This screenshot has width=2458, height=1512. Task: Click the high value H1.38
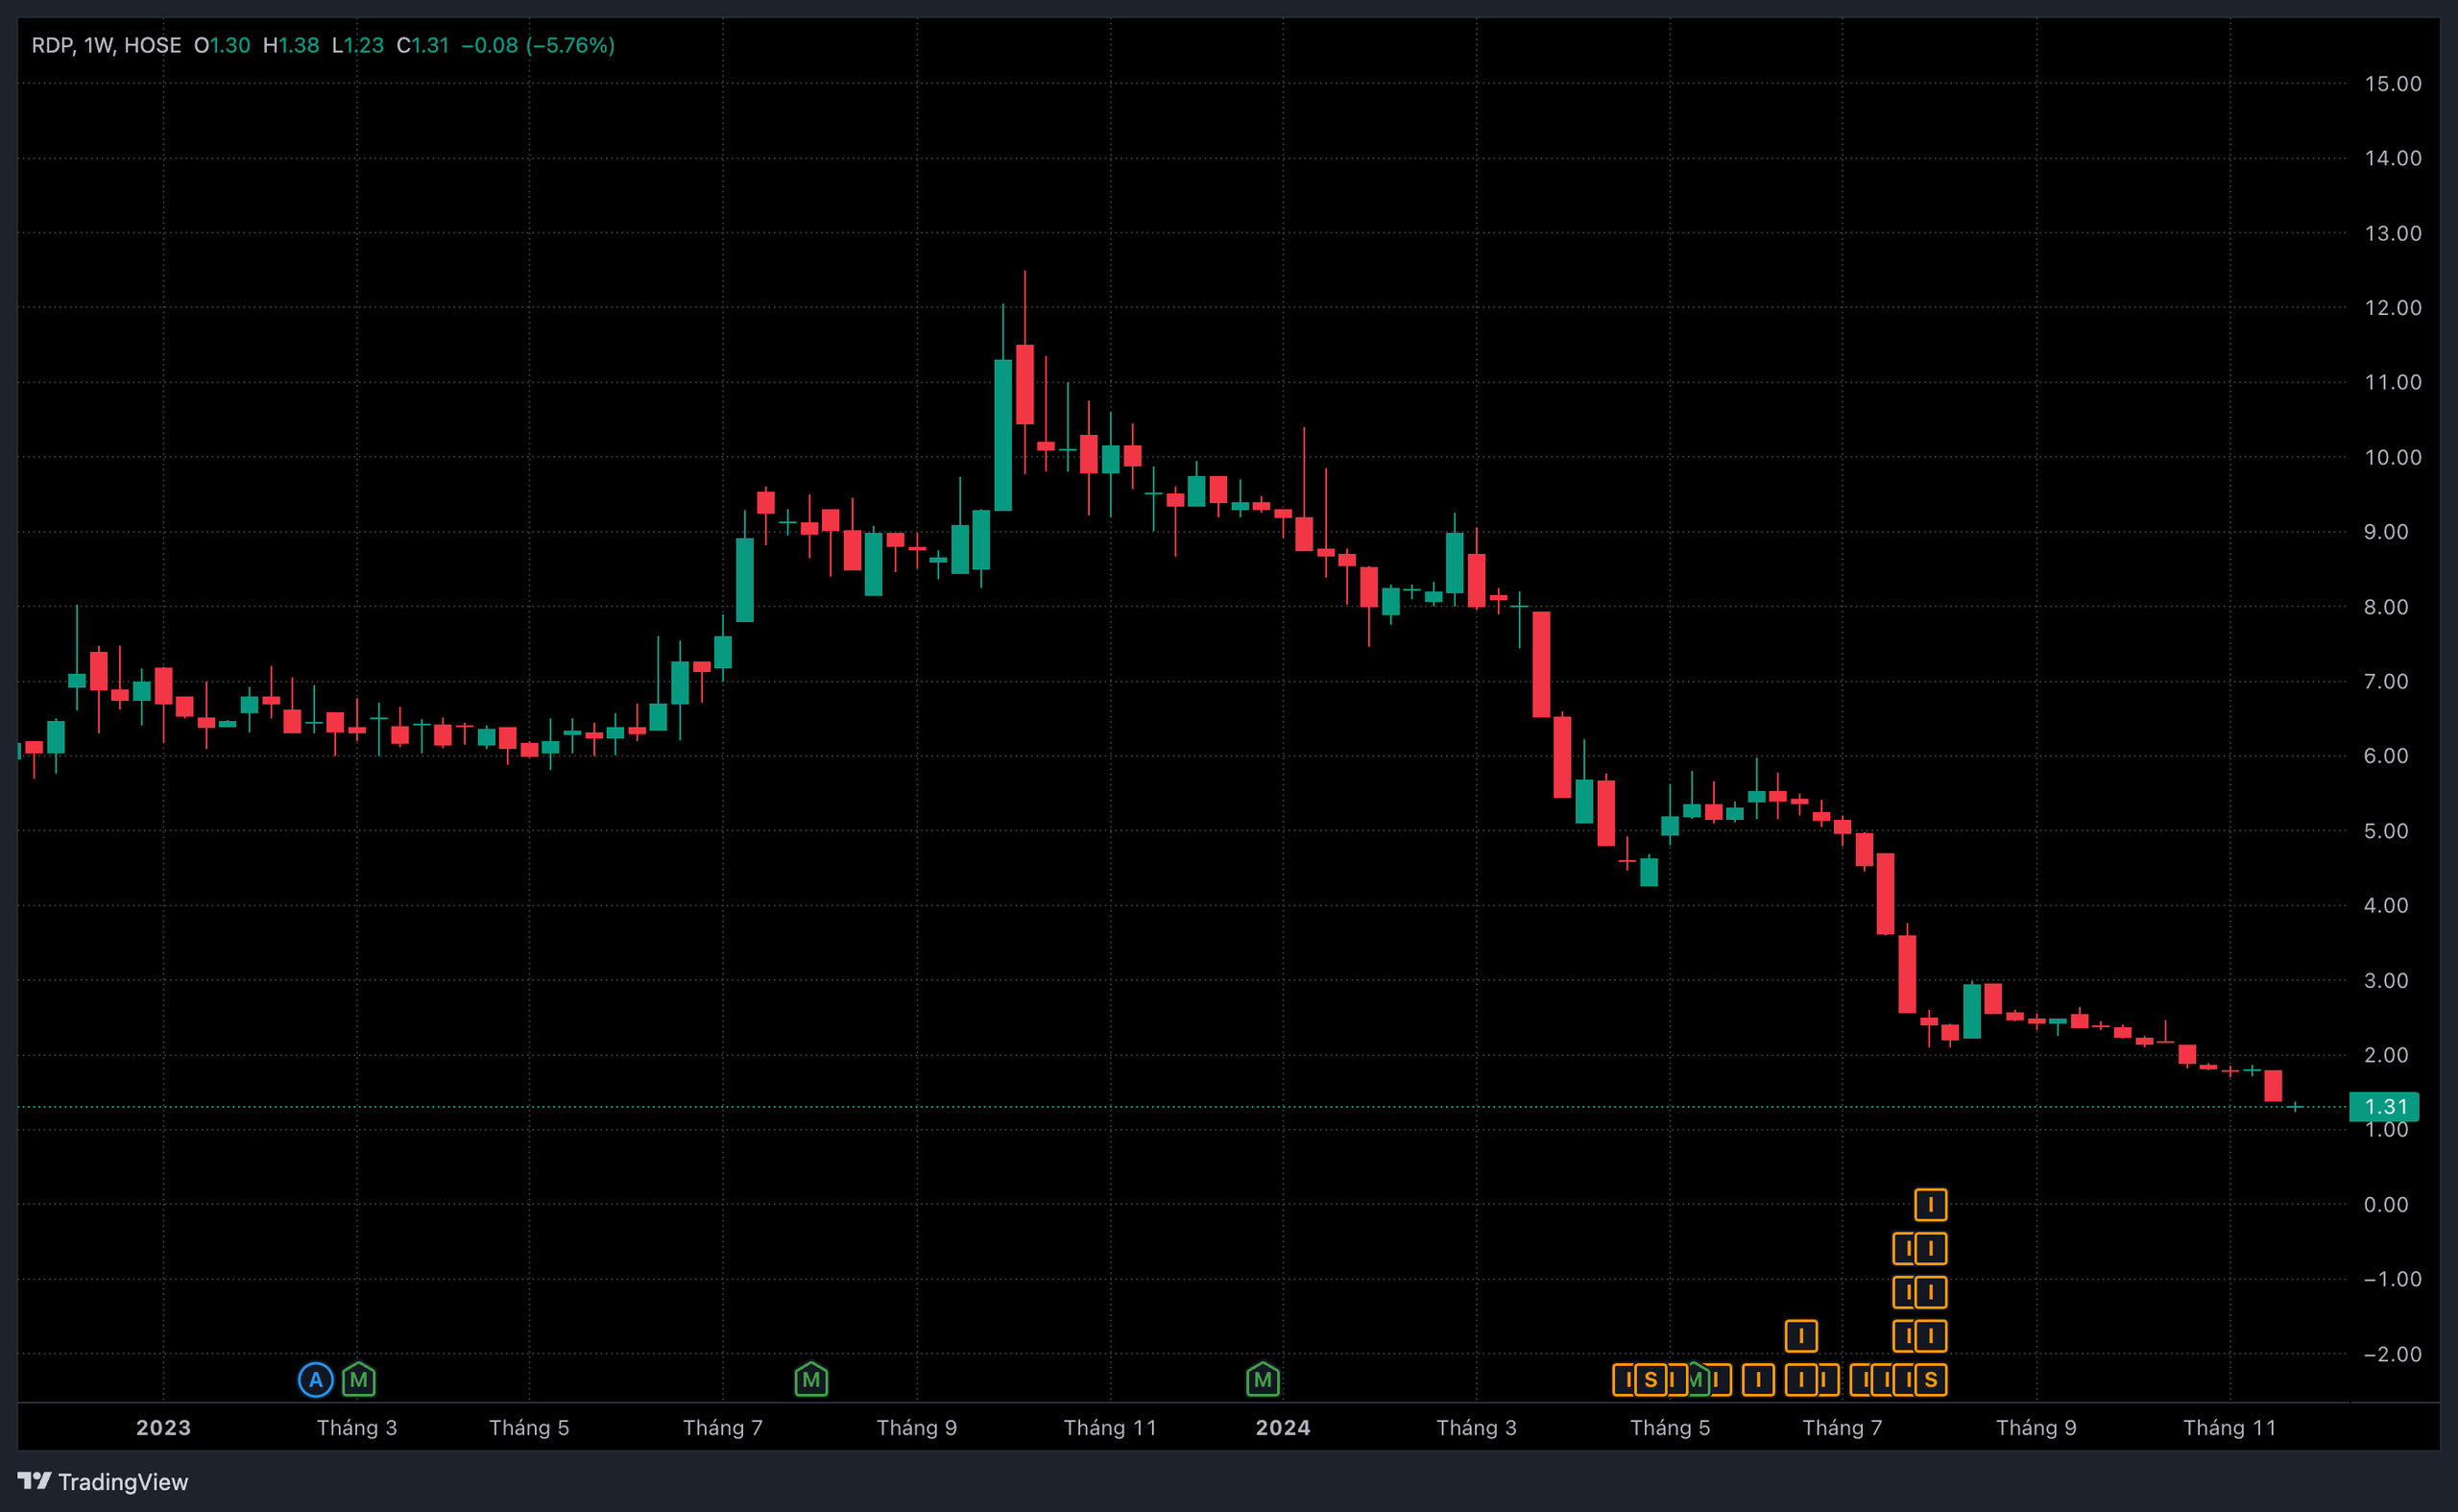(x=291, y=45)
